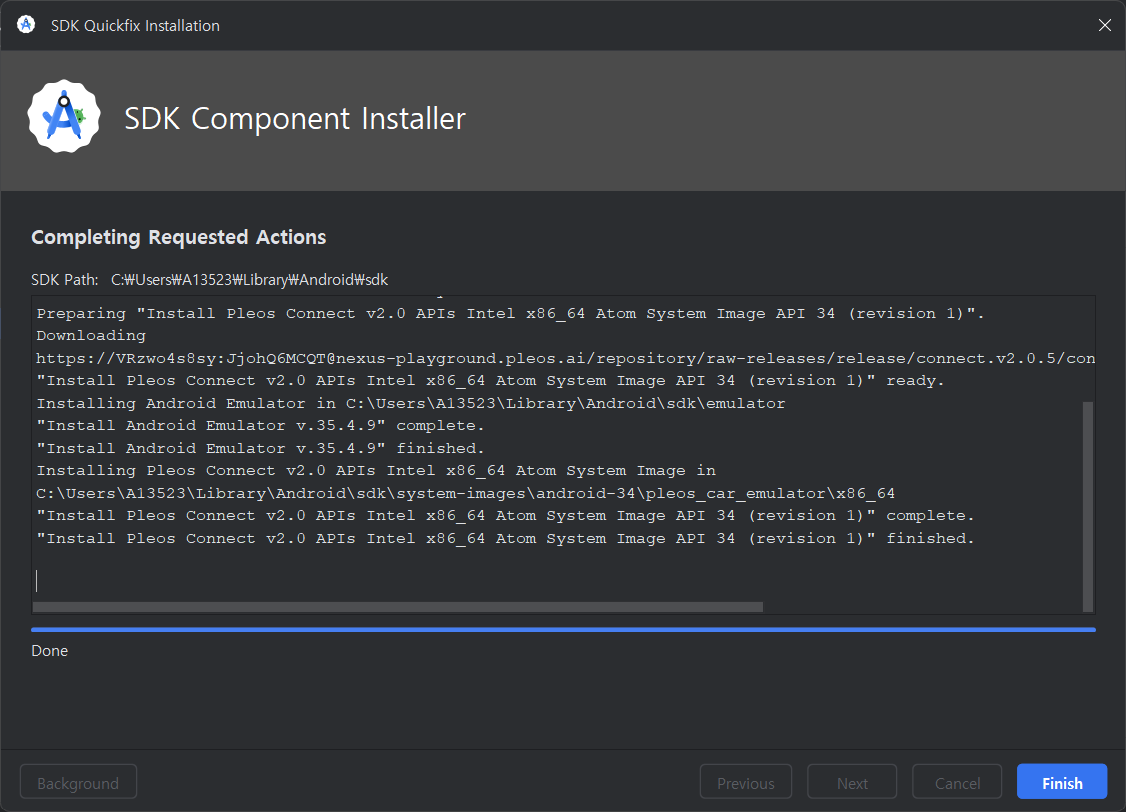This screenshot has width=1126, height=812.
Task: Click the Android Emulator v.35.4.9 finished line
Action: pos(260,448)
